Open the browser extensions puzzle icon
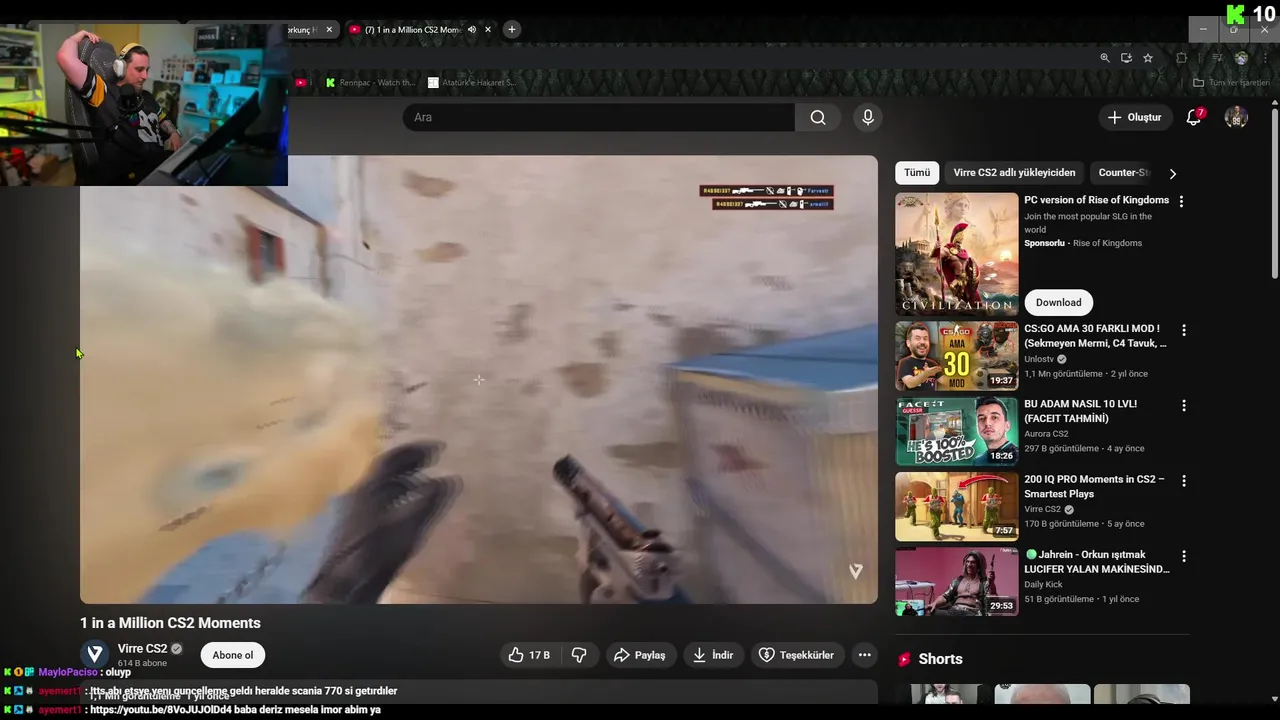 (1181, 58)
